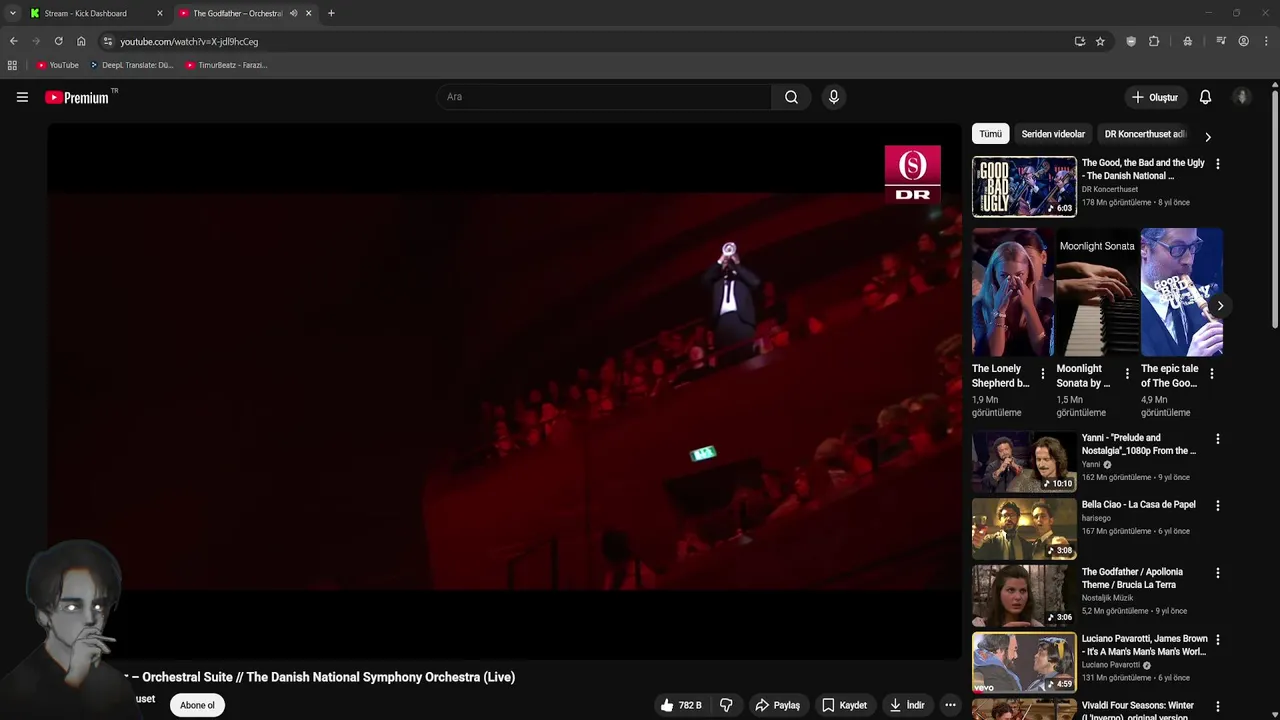Open options menu for Yanni Prelude video
1280x720 pixels.
pos(1217,439)
